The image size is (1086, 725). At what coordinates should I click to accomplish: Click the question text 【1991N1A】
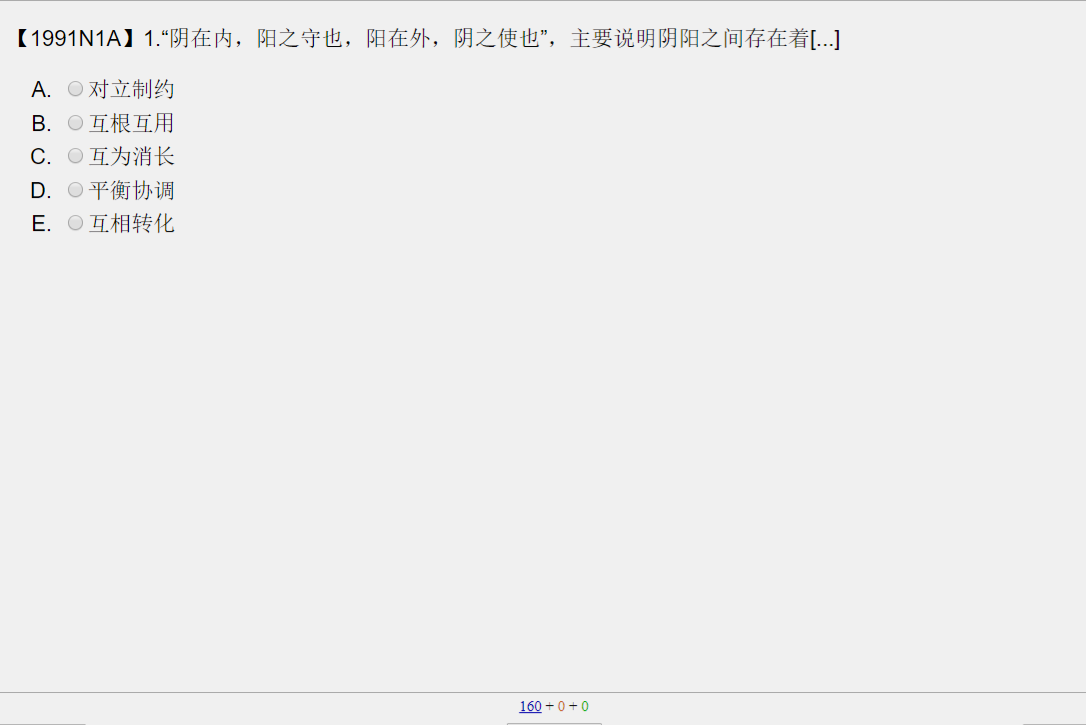click(76, 39)
